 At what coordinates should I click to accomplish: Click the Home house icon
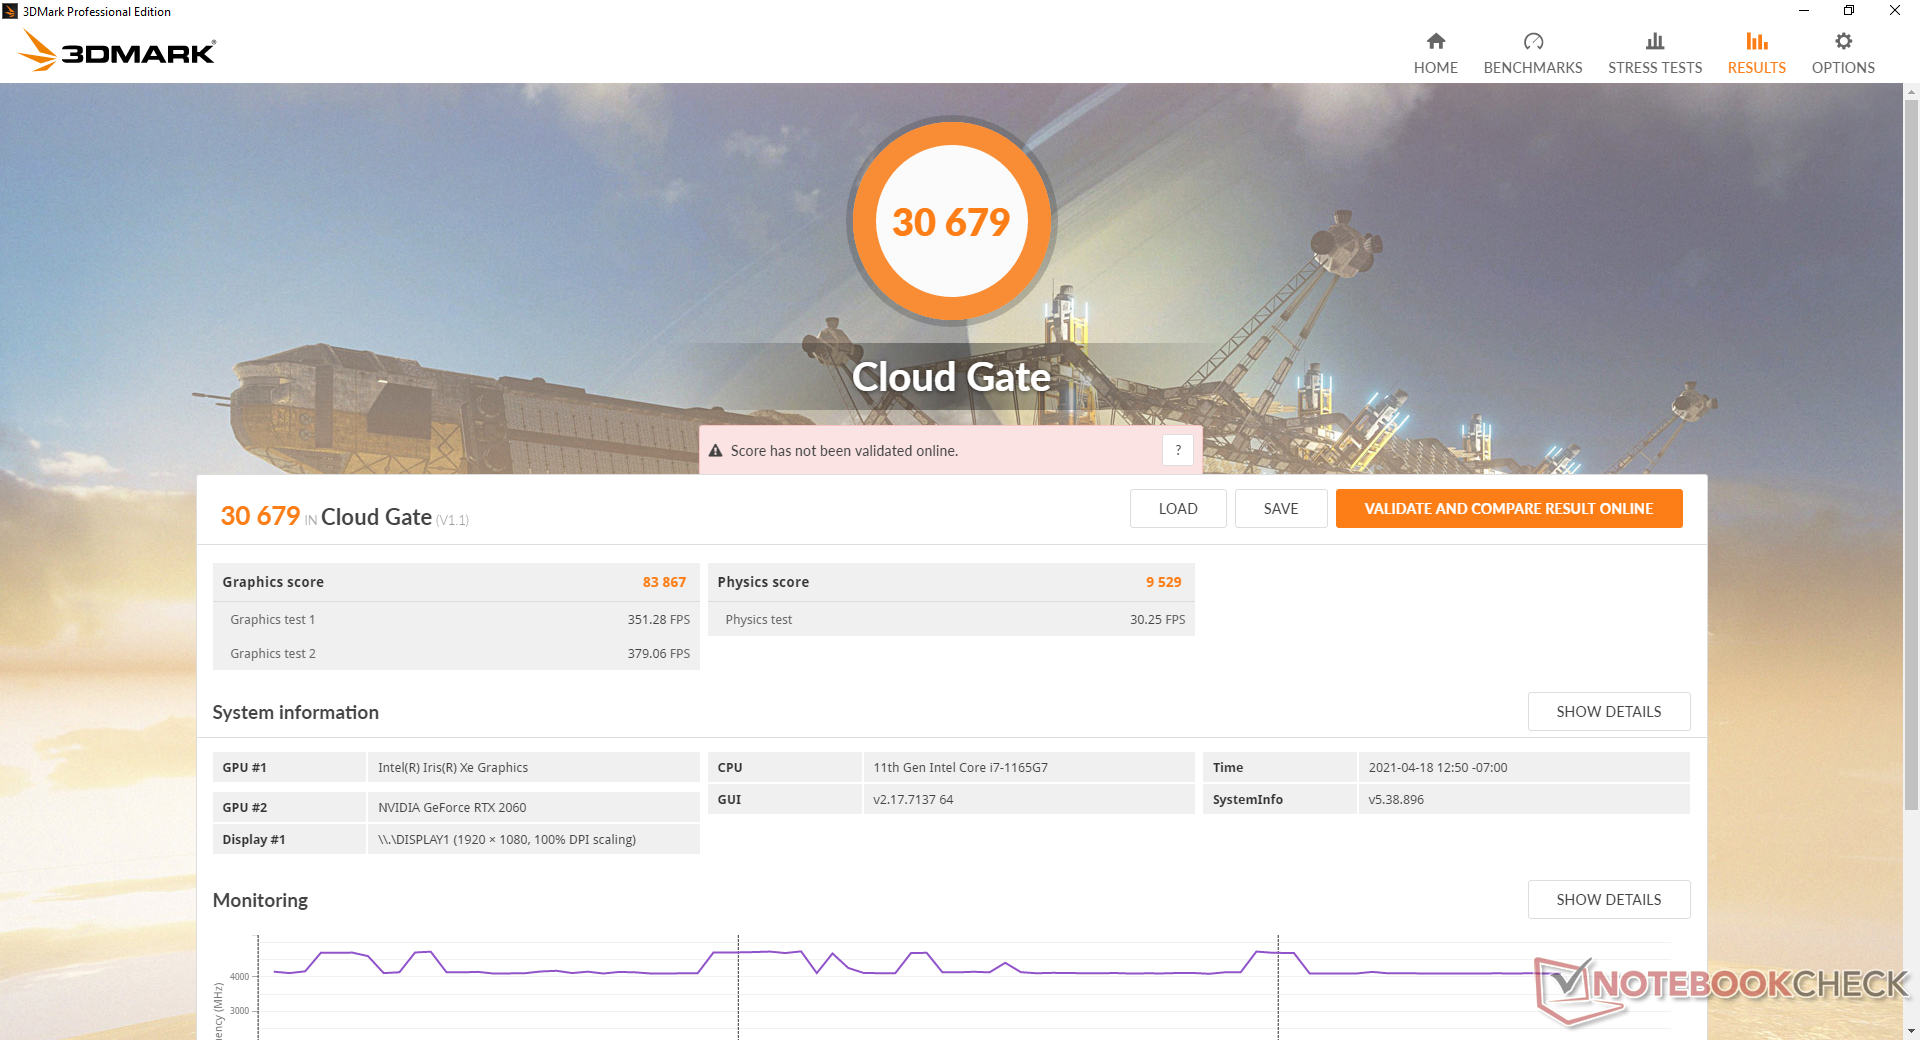(x=1435, y=41)
